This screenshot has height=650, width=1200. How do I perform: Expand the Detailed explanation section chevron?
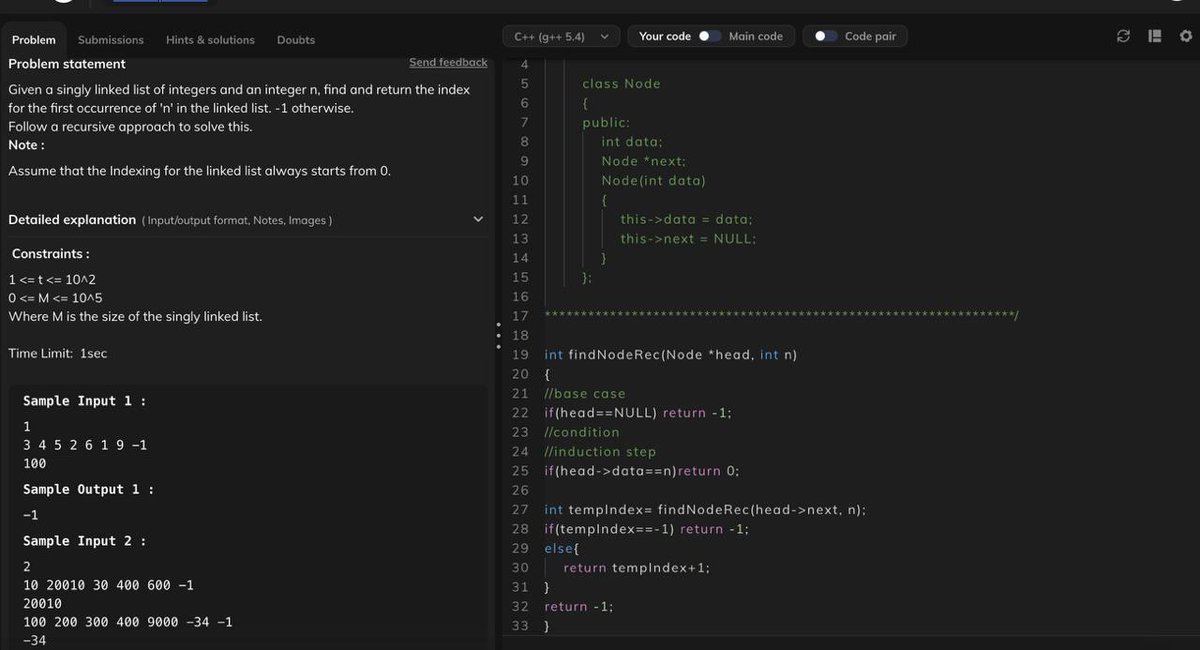(x=478, y=219)
